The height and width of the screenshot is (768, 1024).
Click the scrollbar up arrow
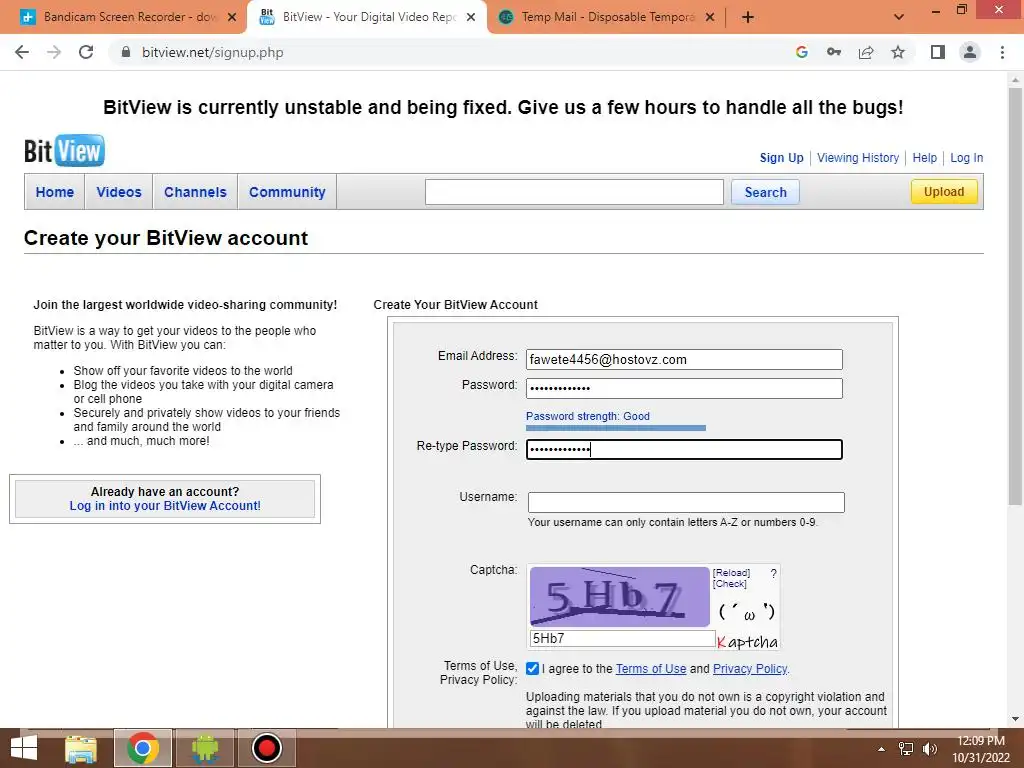[1015, 80]
